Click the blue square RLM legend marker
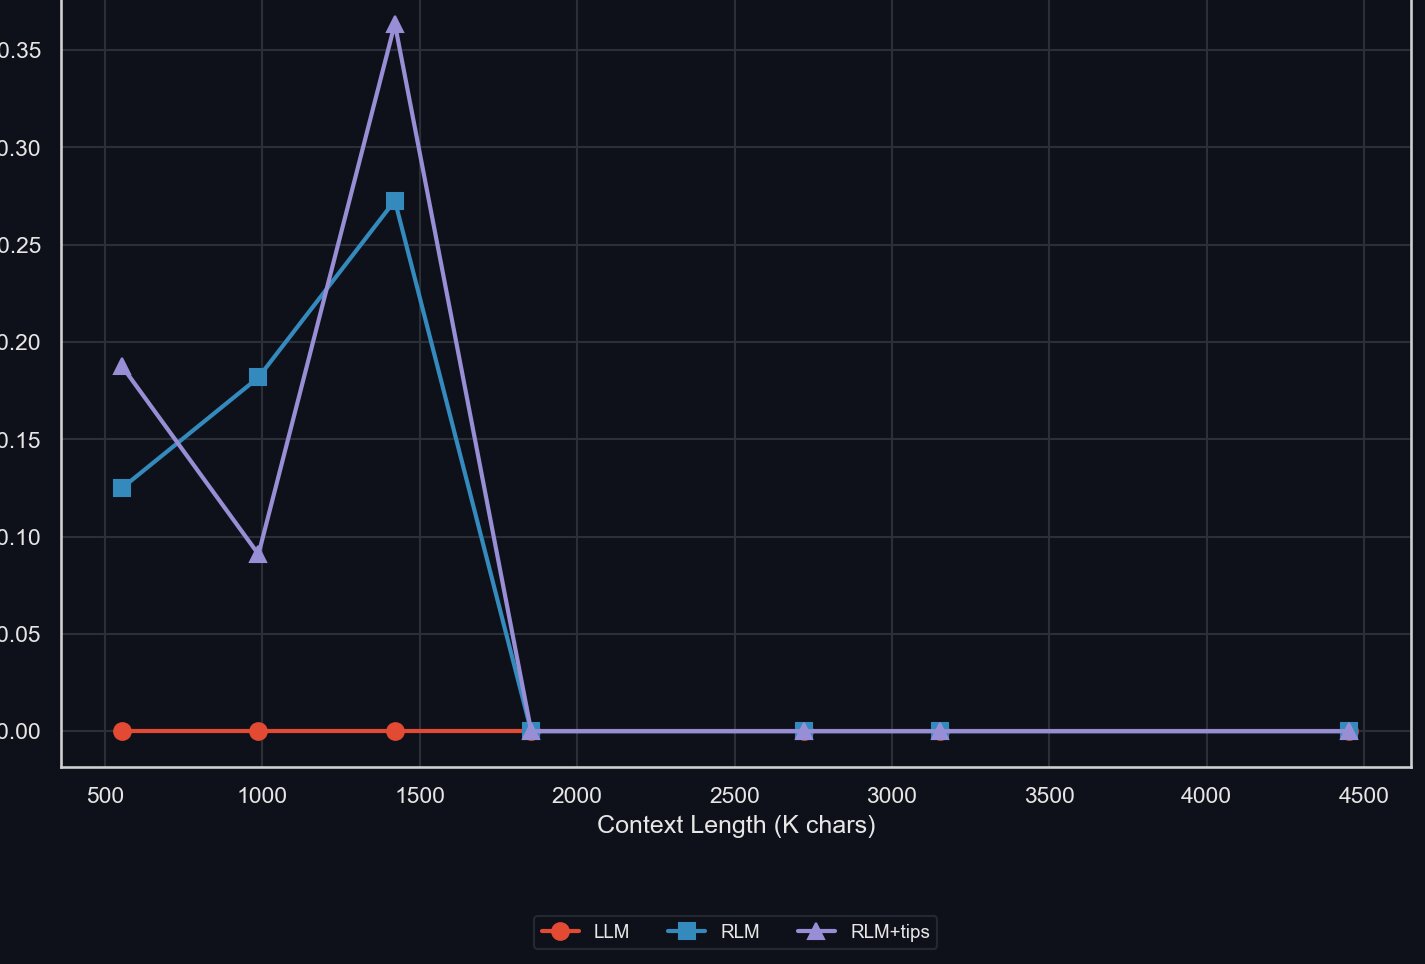The height and width of the screenshot is (964, 1425). tap(687, 931)
